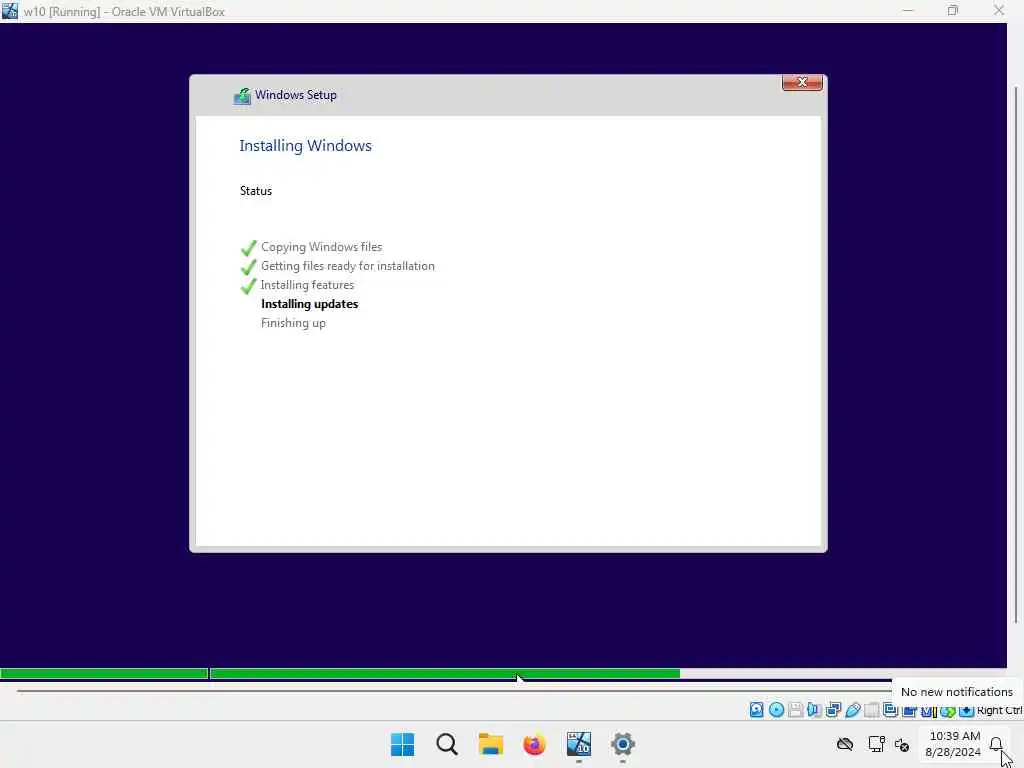The width and height of the screenshot is (1024, 768).
Task: Click the VirtualBox title bar app icon
Action: (10, 10)
